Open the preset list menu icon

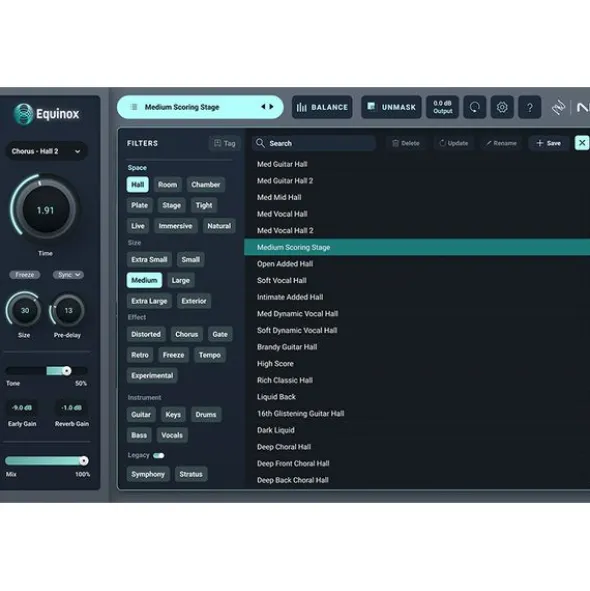133,107
